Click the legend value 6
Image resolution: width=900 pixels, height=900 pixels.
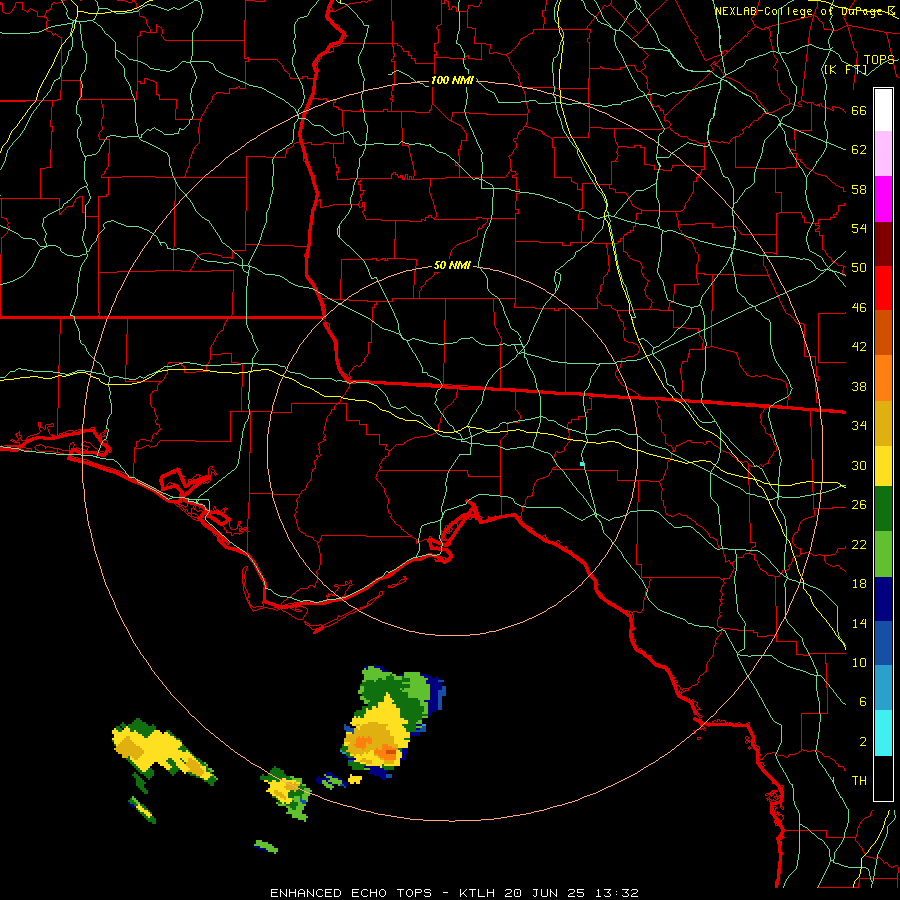pos(863,701)
